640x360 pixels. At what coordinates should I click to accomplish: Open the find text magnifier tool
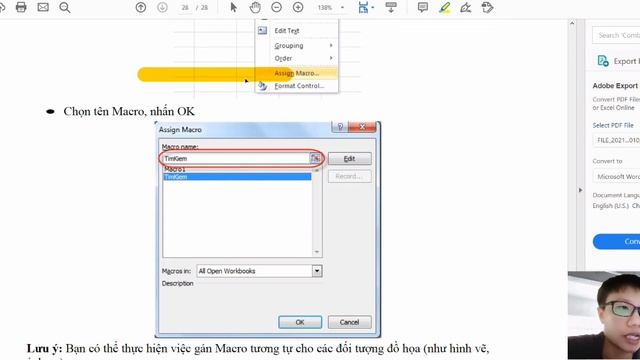coord(64,7)
